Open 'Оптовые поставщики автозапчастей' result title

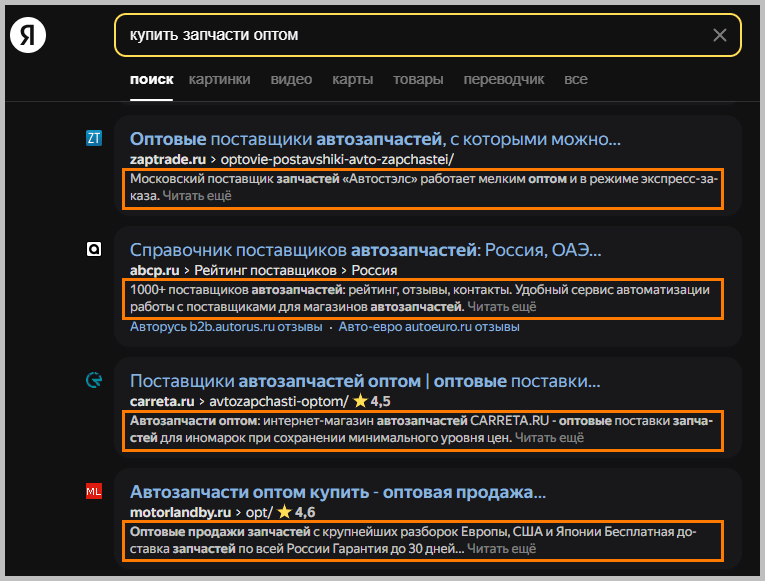coord(375,139)
